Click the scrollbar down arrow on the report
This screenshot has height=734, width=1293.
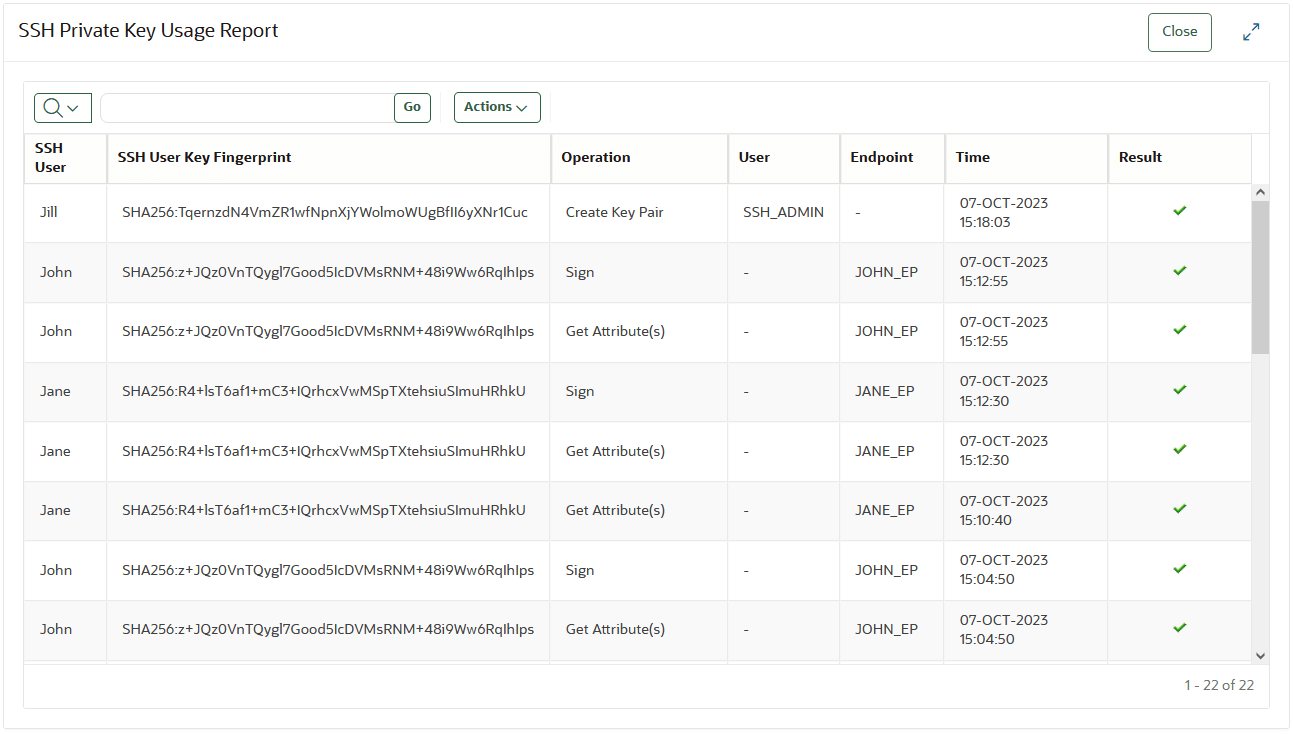[x=1260, y=655]
